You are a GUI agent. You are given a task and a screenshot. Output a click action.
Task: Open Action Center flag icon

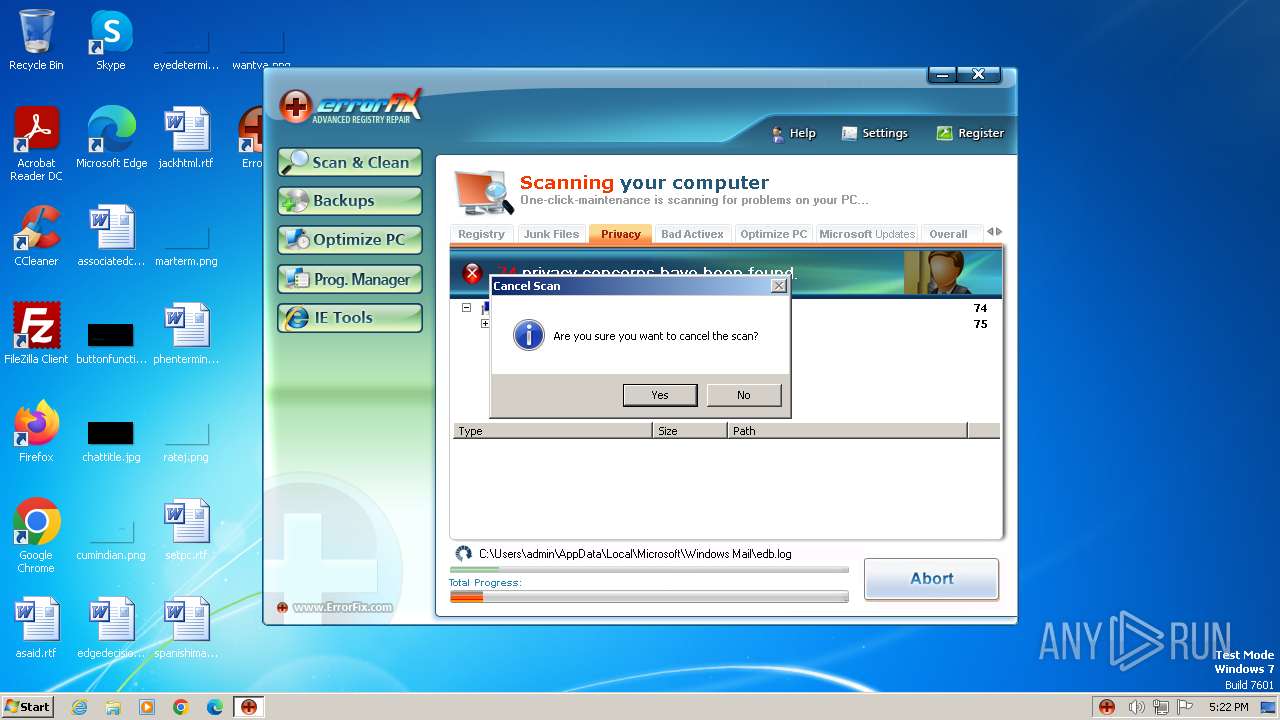[1186, 707]
